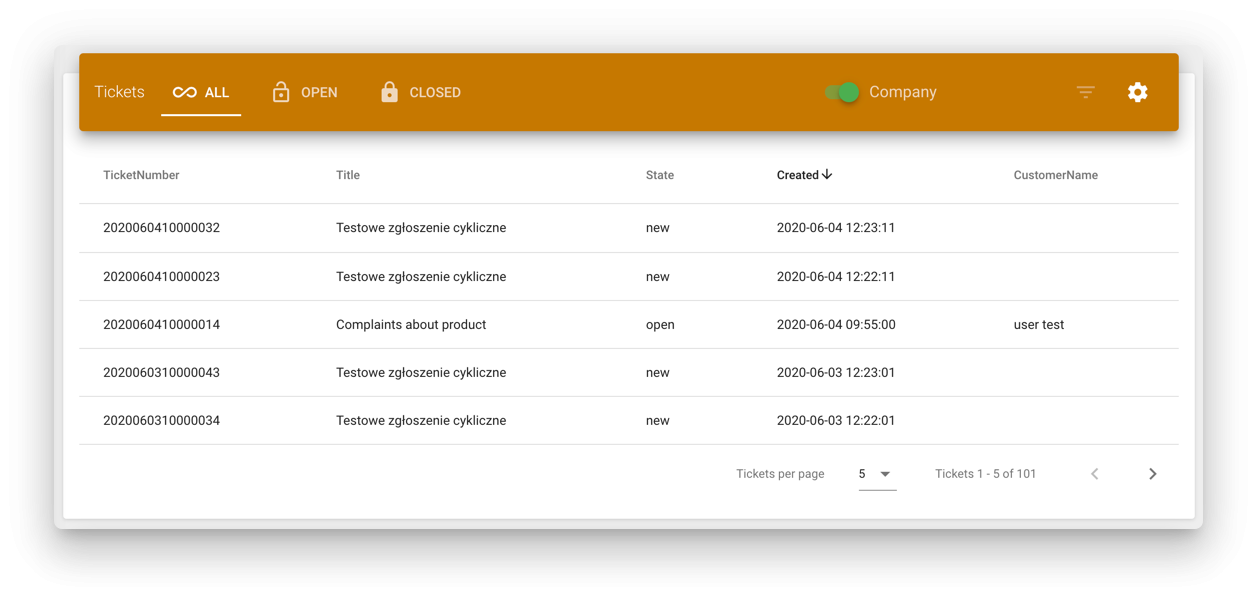Click title Complaints about product
The width and height of the screenshot is (1257, 594).
click(411, 325)
